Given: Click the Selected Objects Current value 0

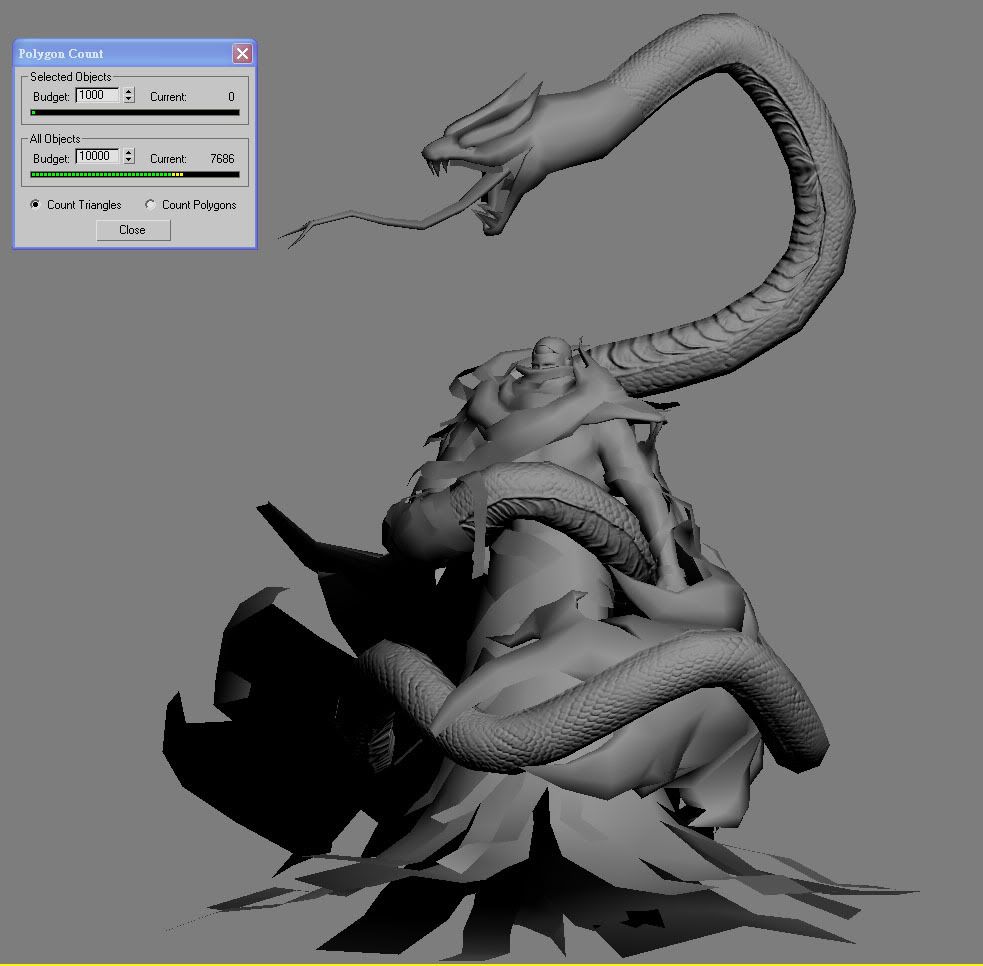Looking at the screenshot, I should point(231,97).
